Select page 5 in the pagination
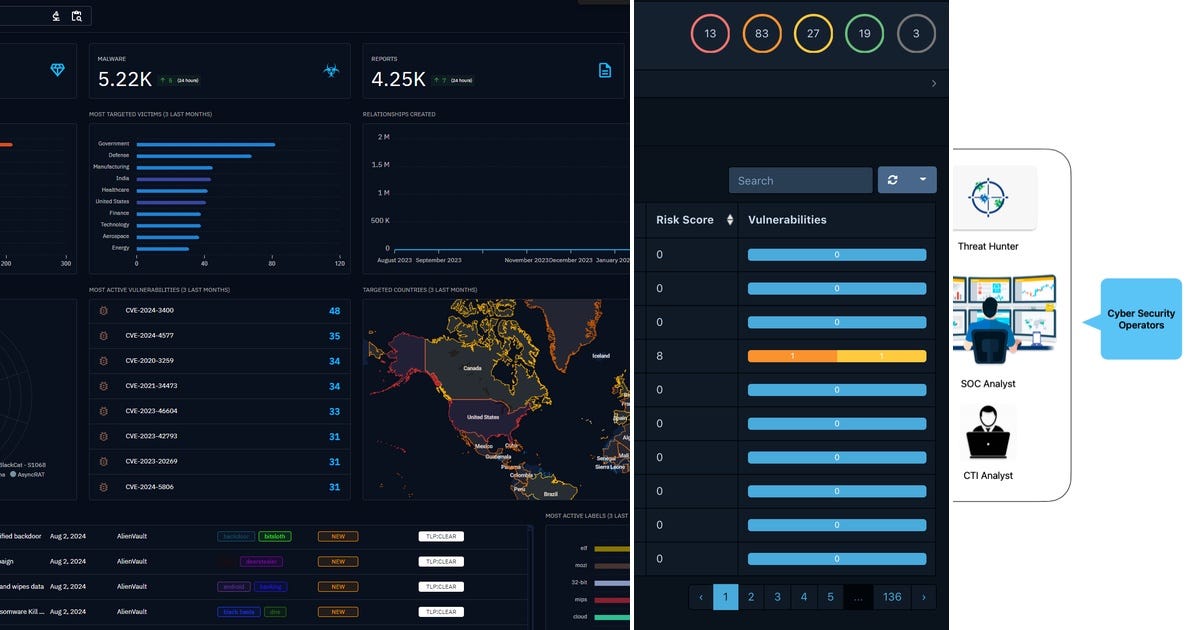Image resolution: width=1200 pixels, height=630 pixels. pyautogui.click(x=830, y=597)
